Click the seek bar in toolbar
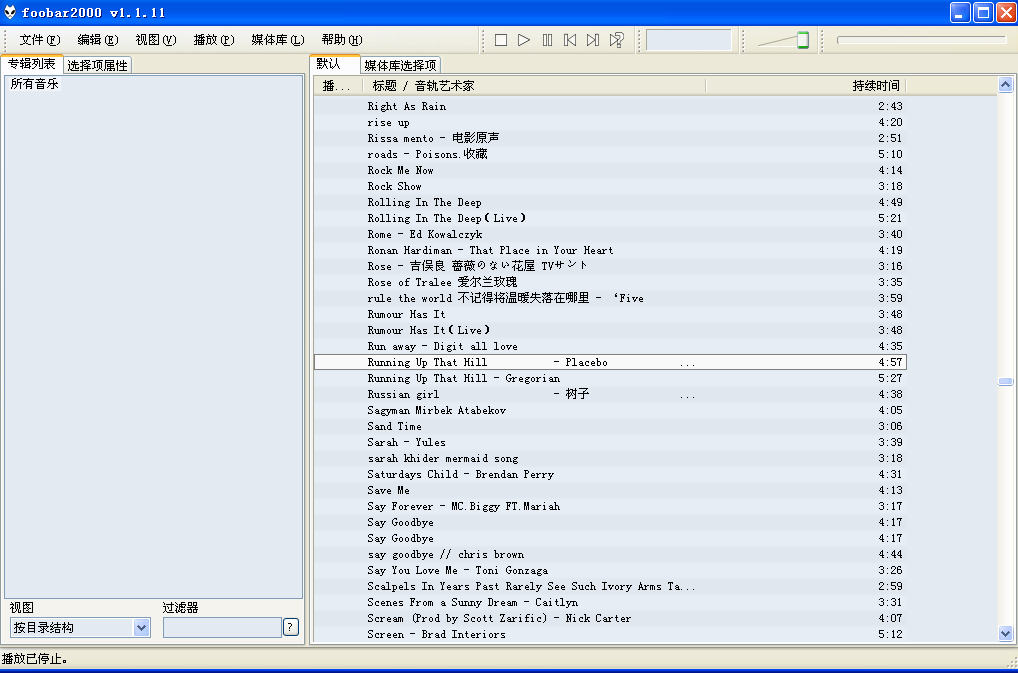Image resolution: width=1018 pixels, height=673 pixels. tap(922, 40)
